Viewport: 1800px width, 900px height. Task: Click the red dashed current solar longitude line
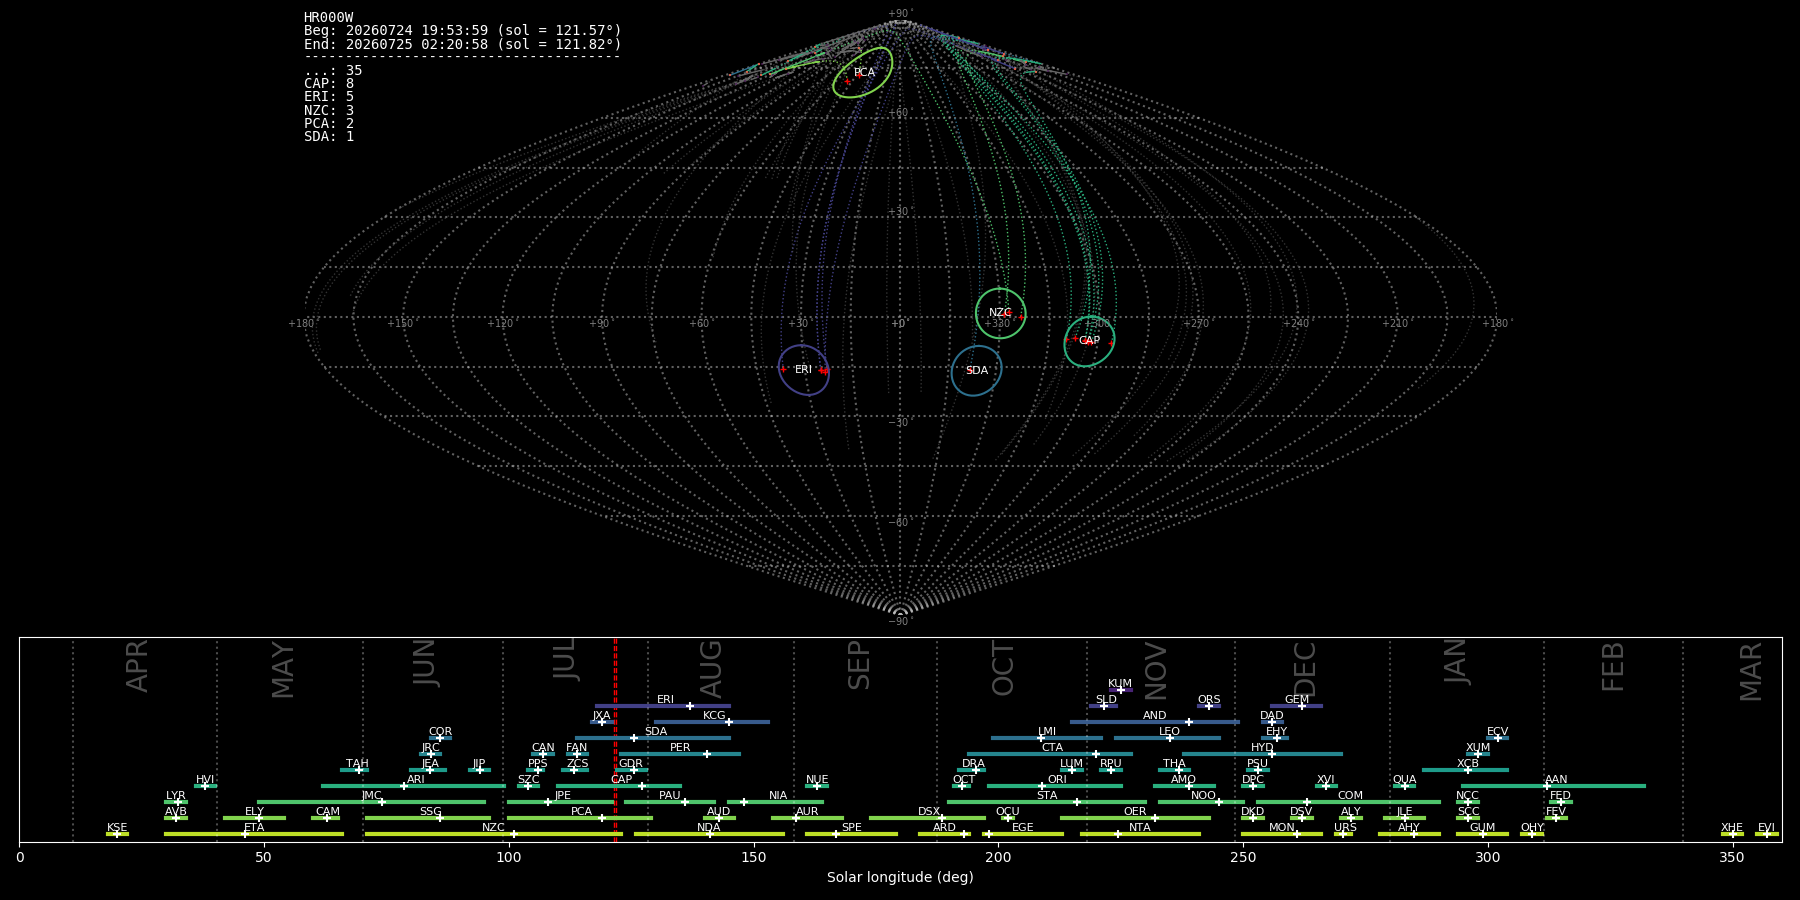point(615,740)
